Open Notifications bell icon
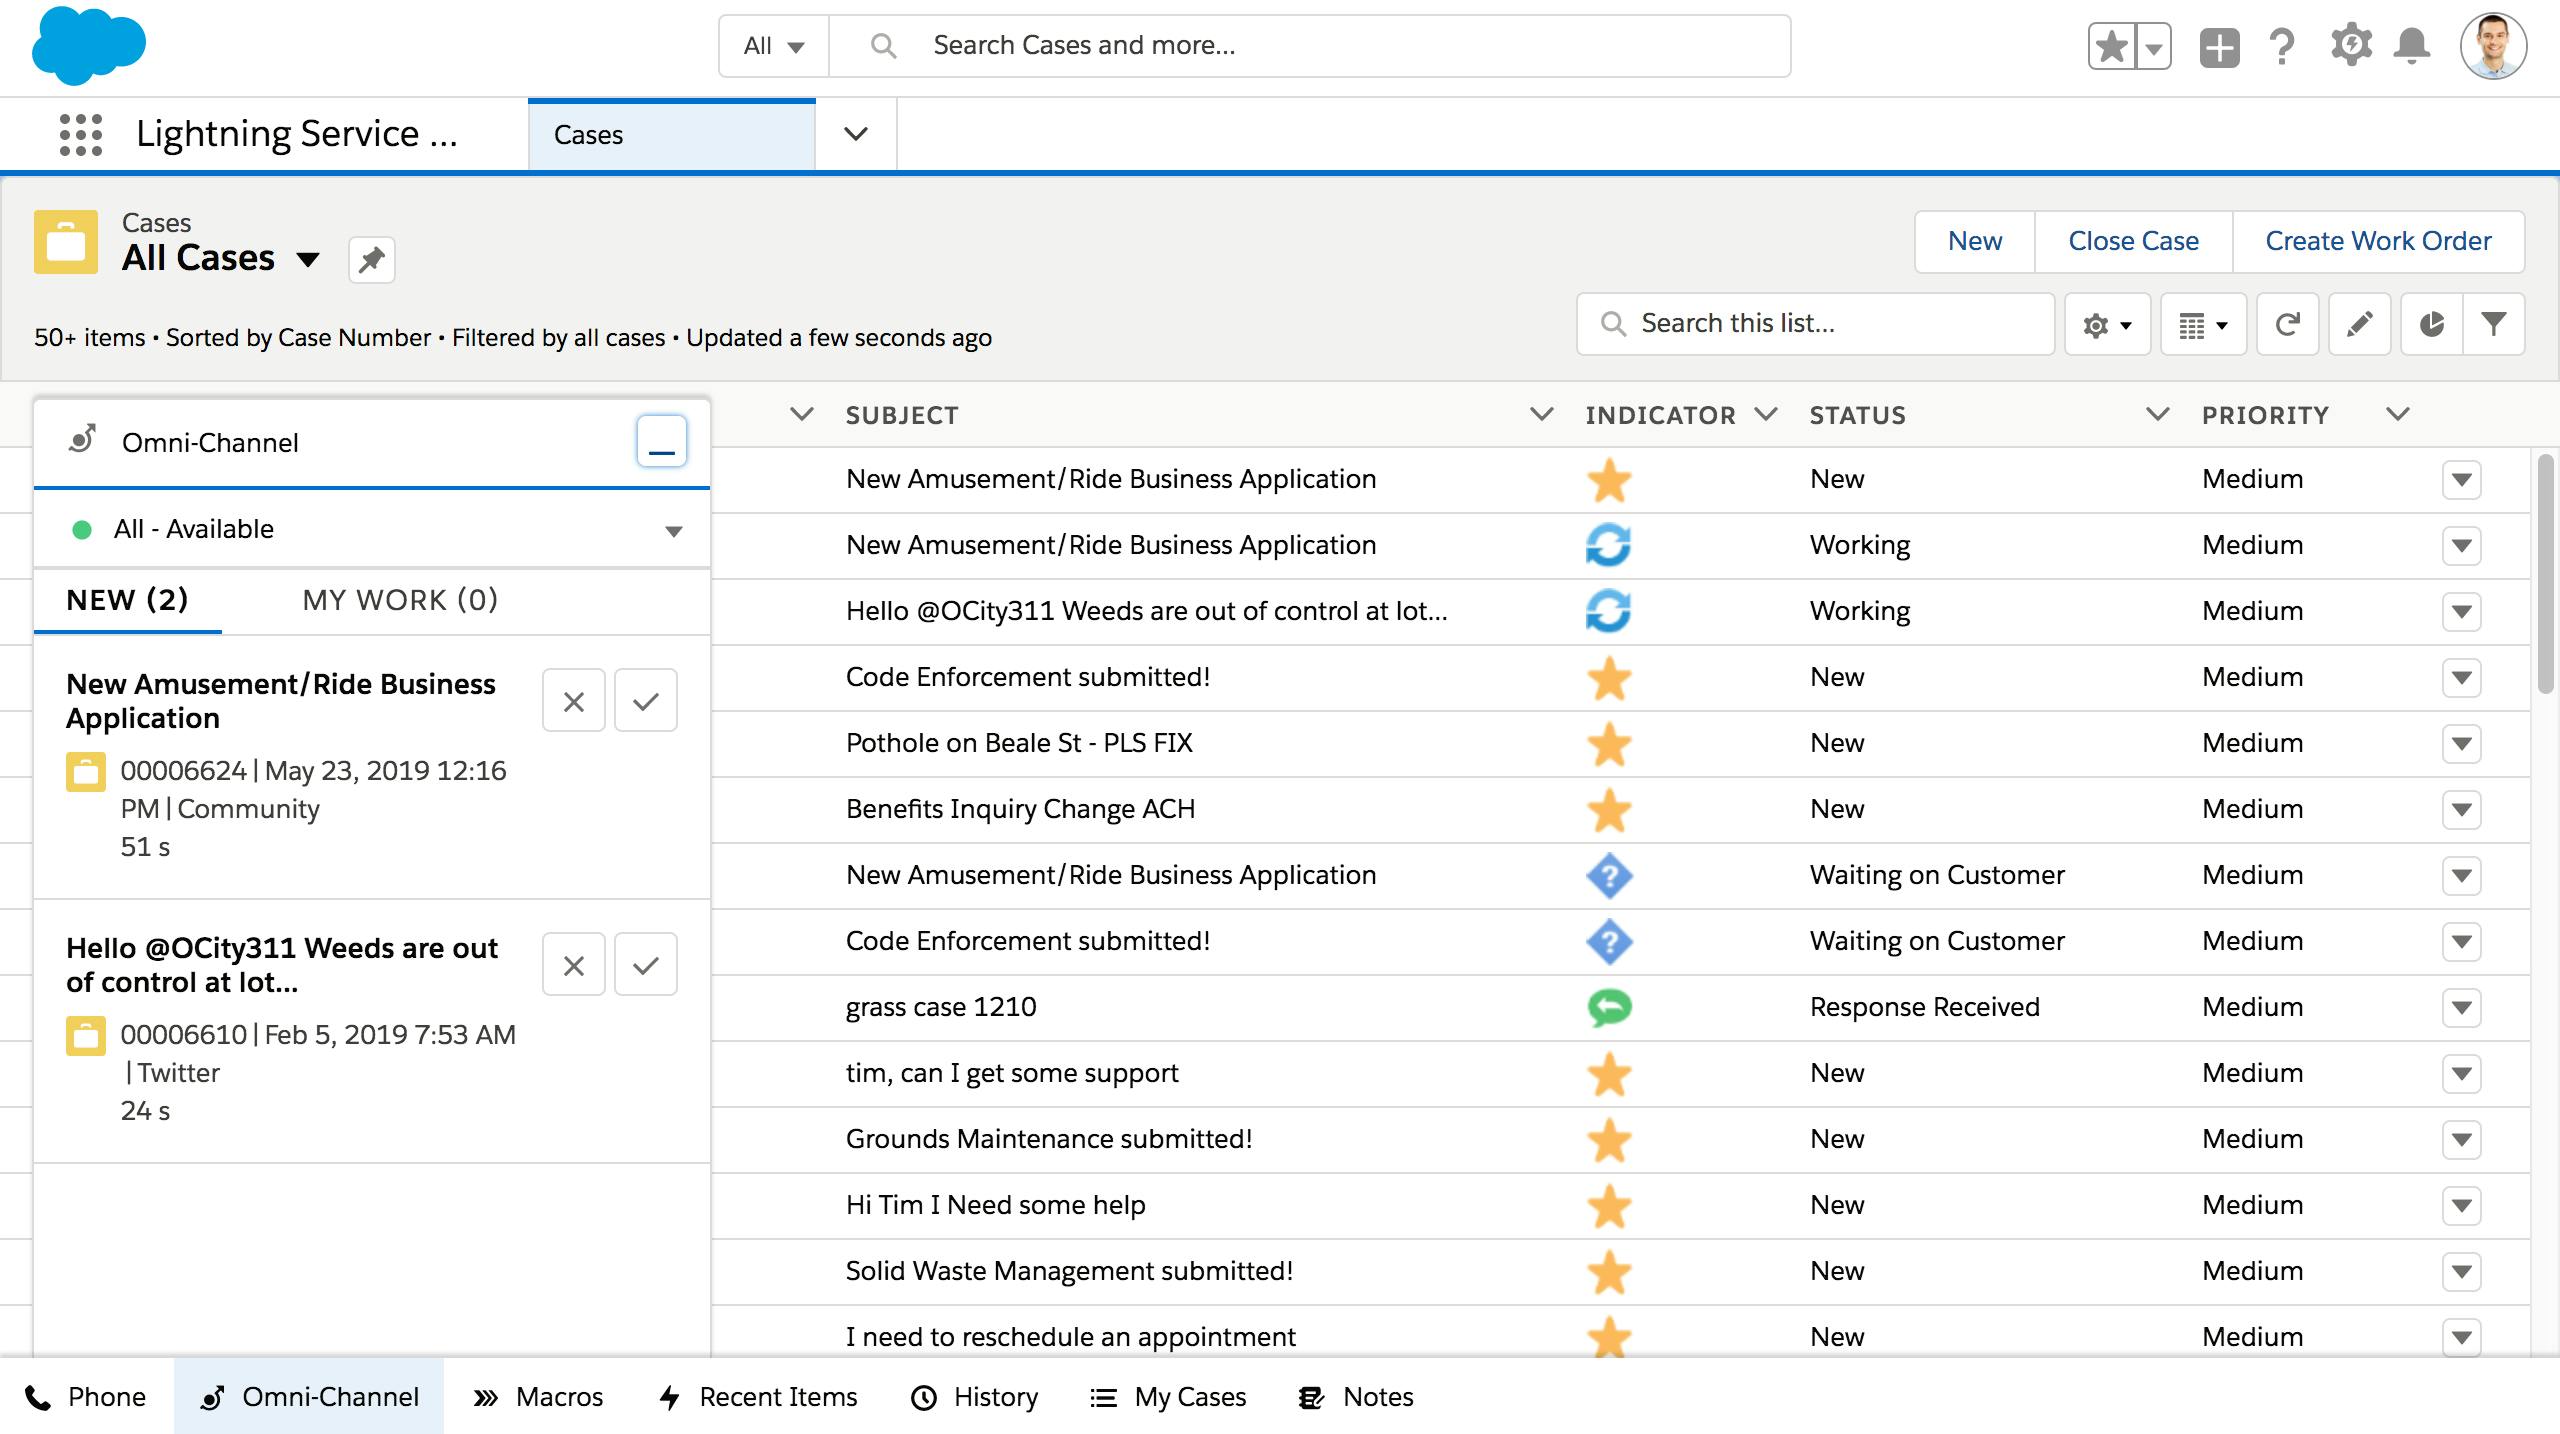This screenshot has height=1434, width=2560. [x=2412, y=46]
